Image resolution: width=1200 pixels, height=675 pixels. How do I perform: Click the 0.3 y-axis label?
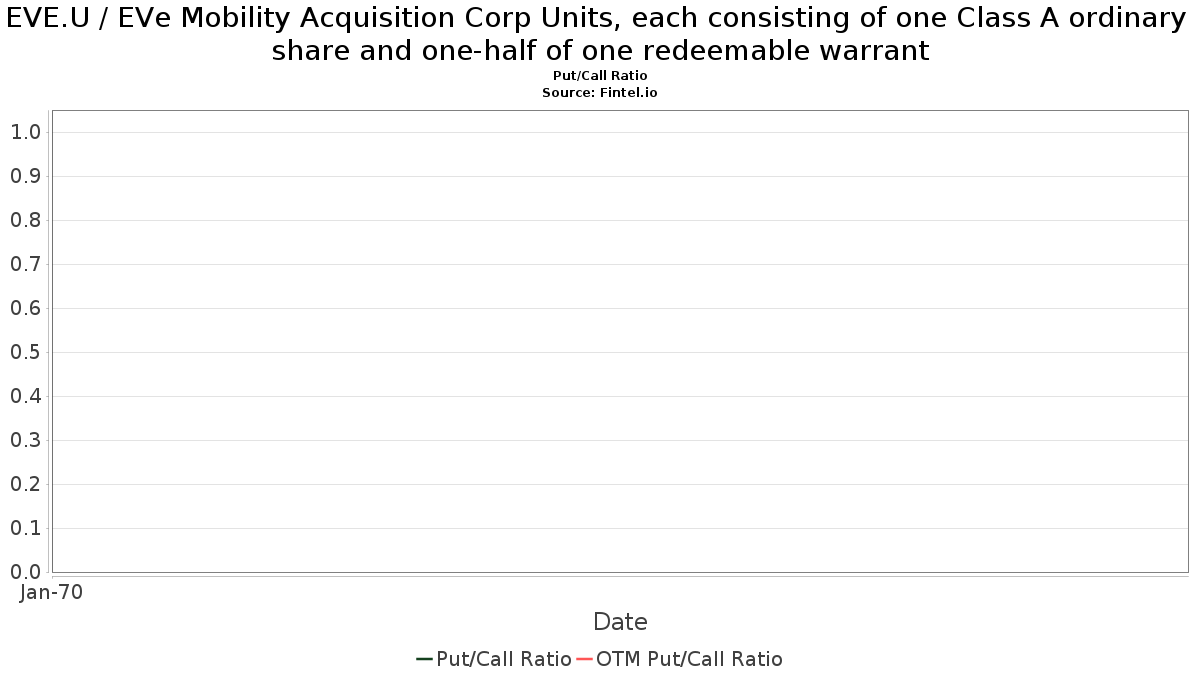click(x=25, y=440)
